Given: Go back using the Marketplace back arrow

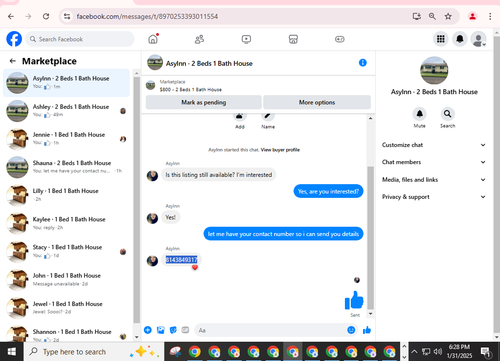Looking at the screenshot, I should [x=13, y=61].
